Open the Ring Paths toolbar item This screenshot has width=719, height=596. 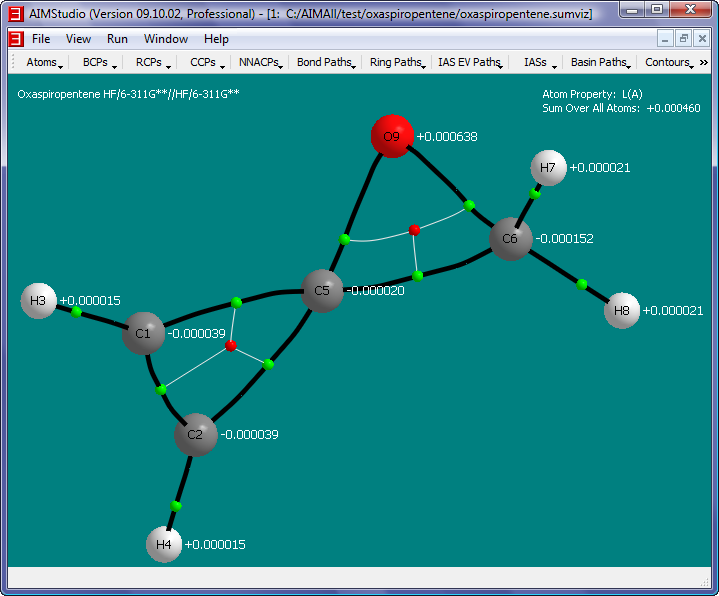(x=397, y=62)
